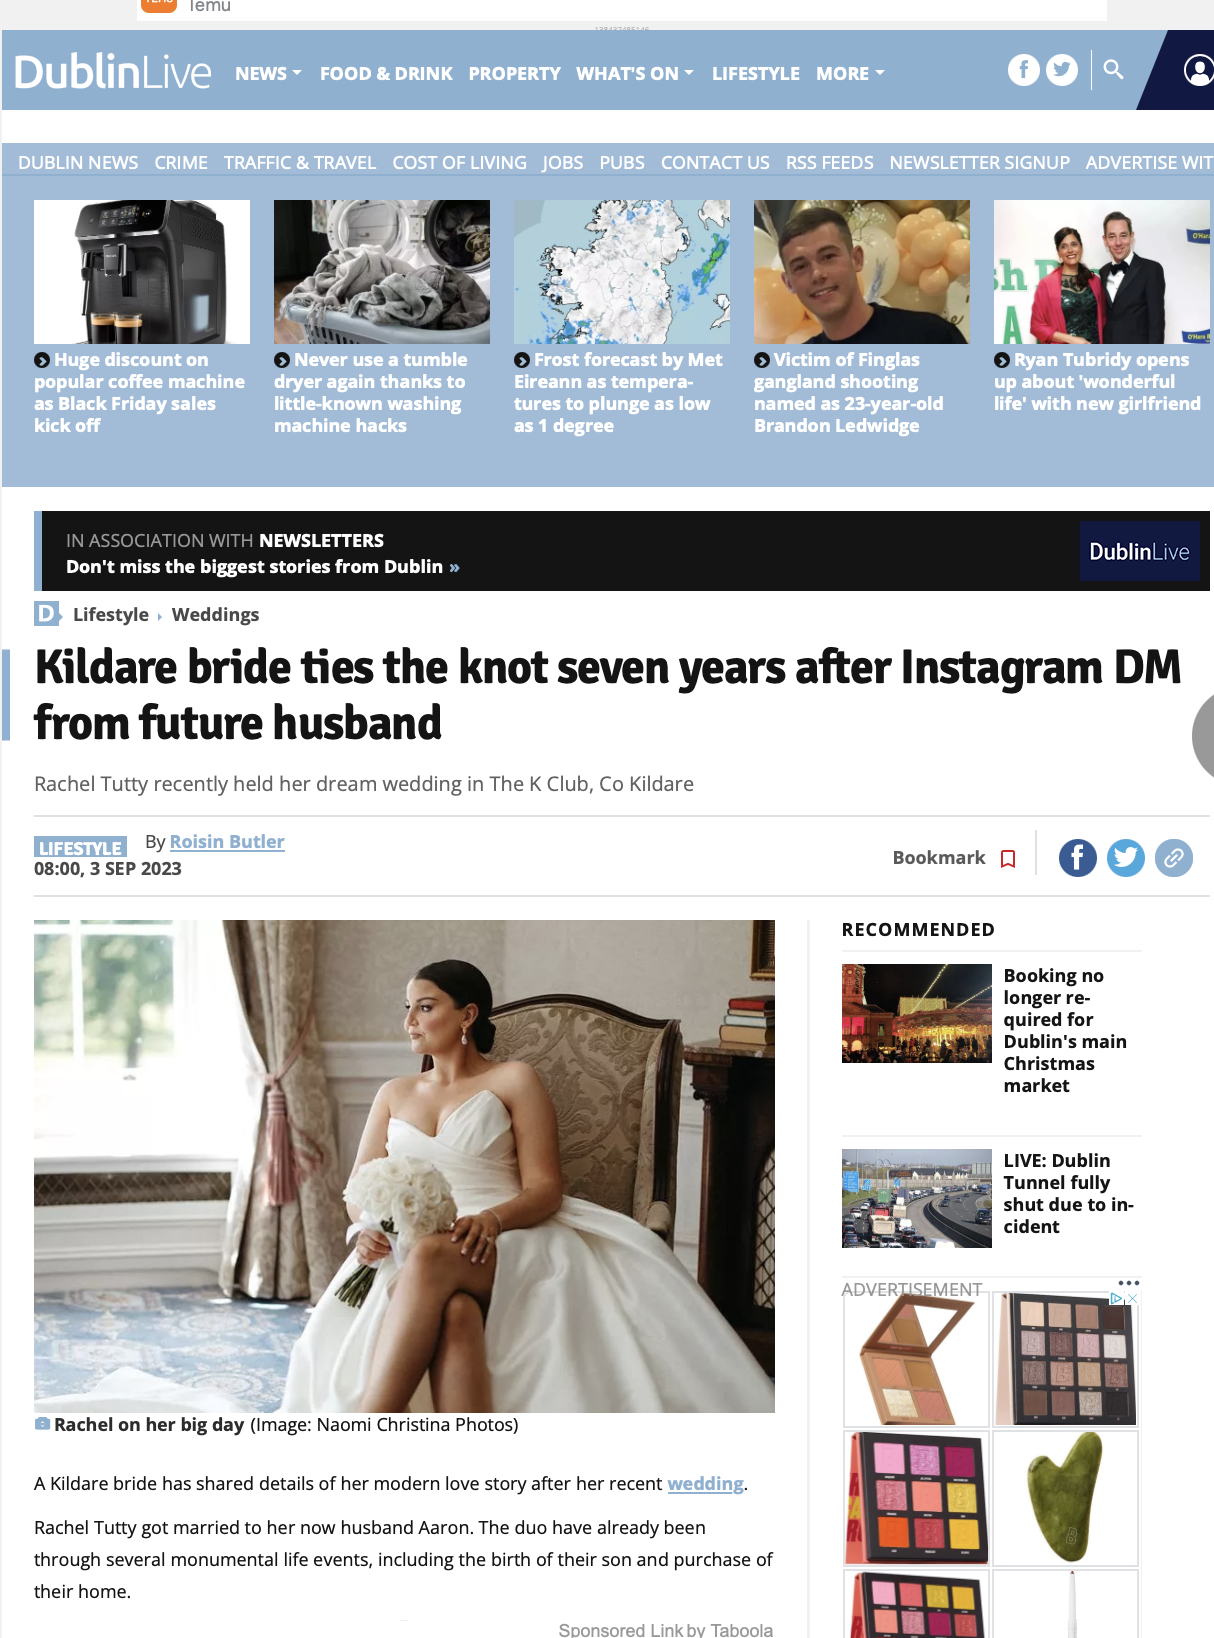Close the advertisement using the X icon
Screen dimensions: 1214x1638
pyautogui.click(x=1133, y=1299)
